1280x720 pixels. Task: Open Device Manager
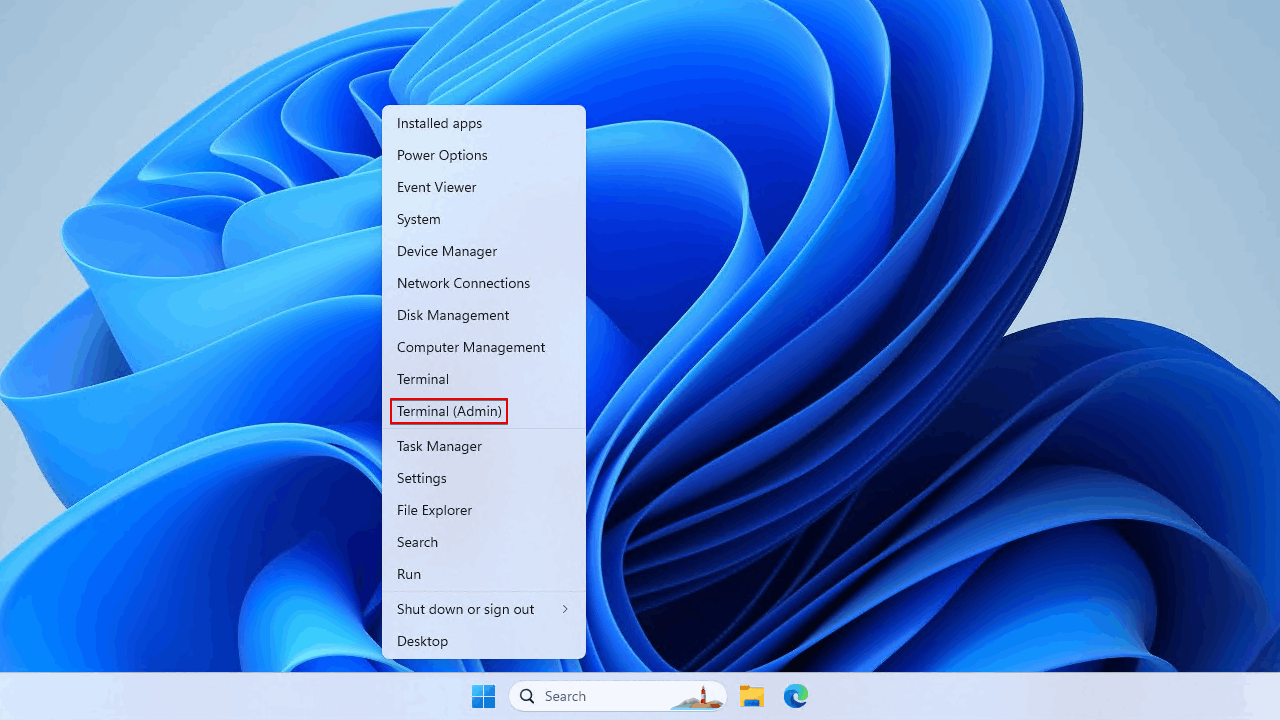447,251
